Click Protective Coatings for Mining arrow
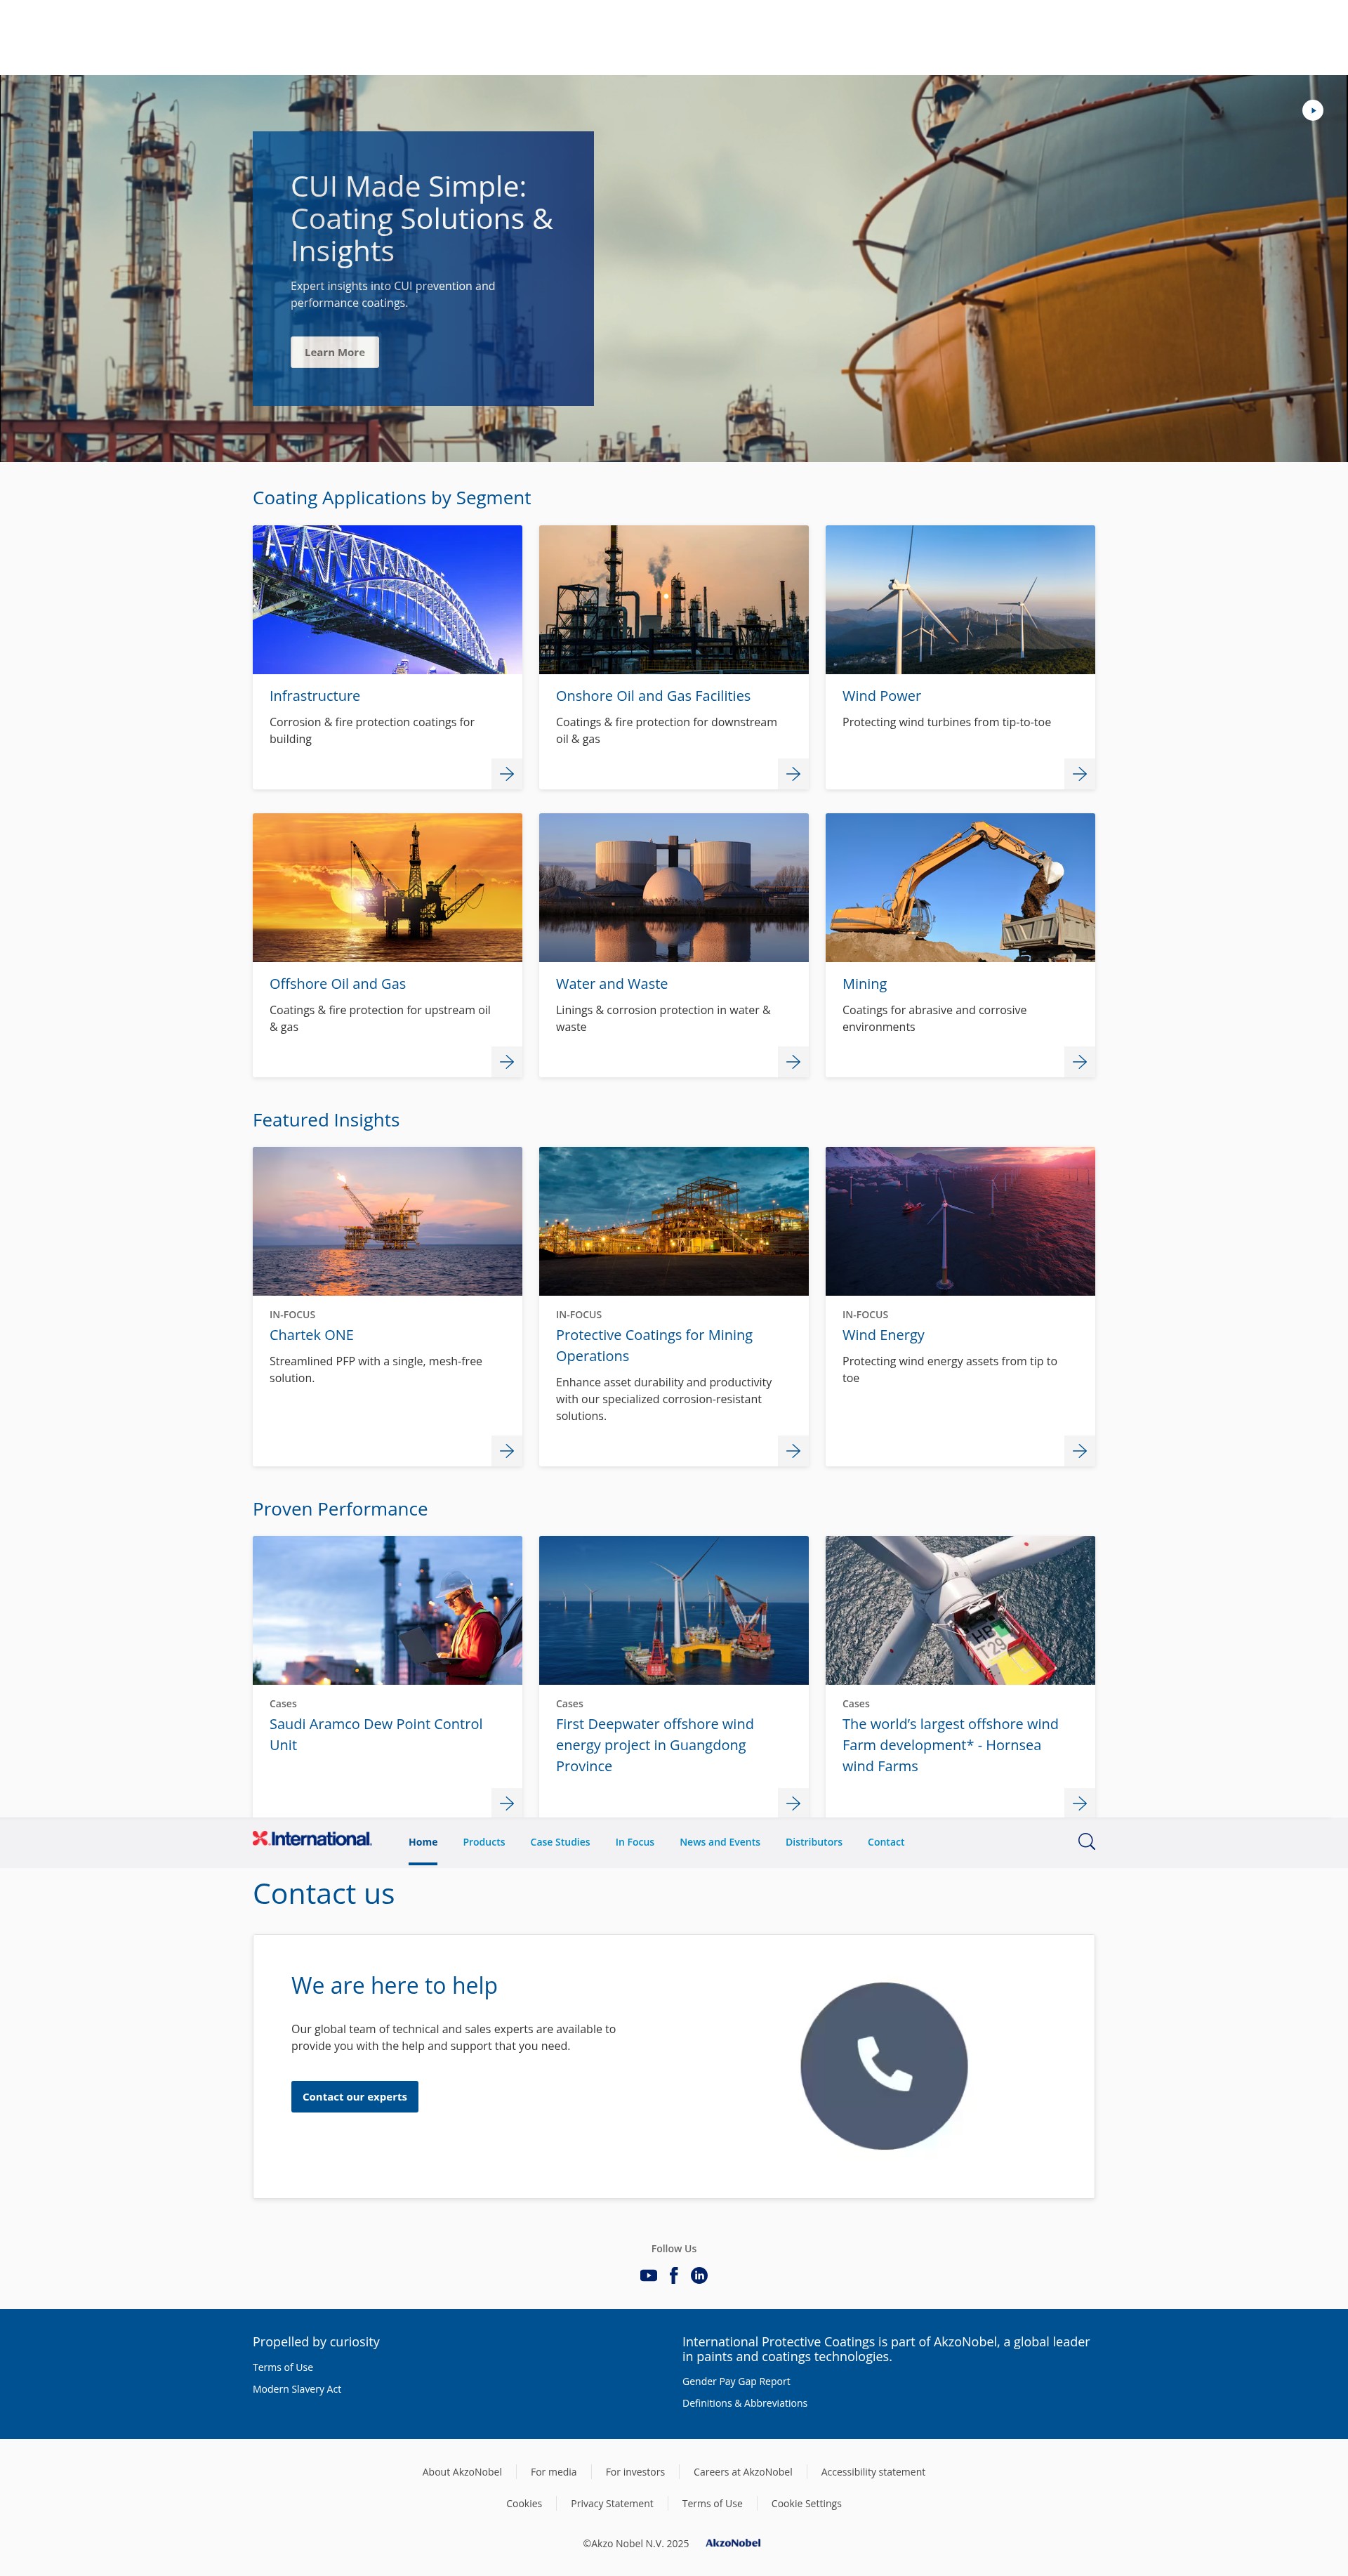 (x=793, y=1451)
